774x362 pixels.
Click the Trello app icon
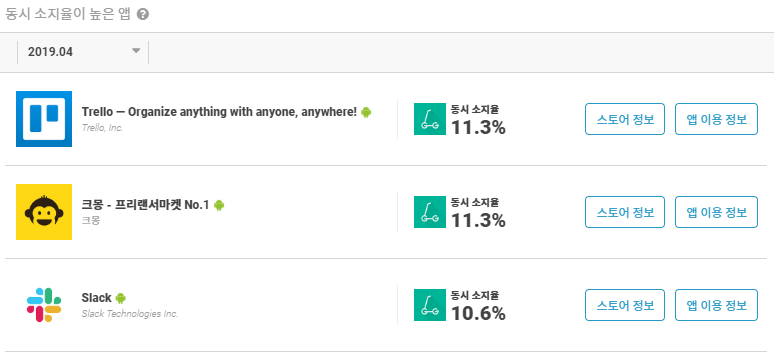44,119
